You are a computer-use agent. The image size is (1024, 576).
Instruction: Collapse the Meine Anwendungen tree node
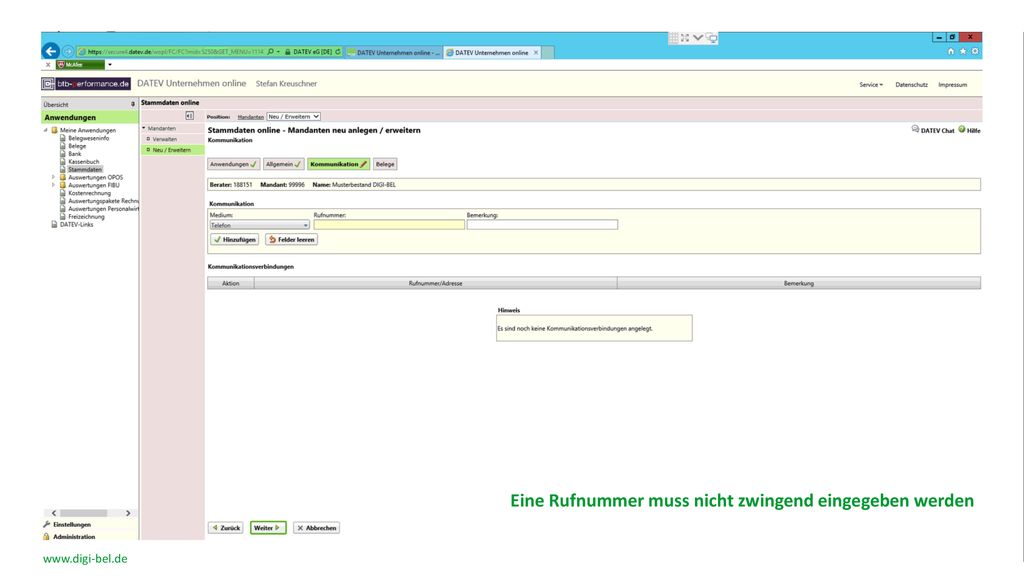tap(46, 130)
